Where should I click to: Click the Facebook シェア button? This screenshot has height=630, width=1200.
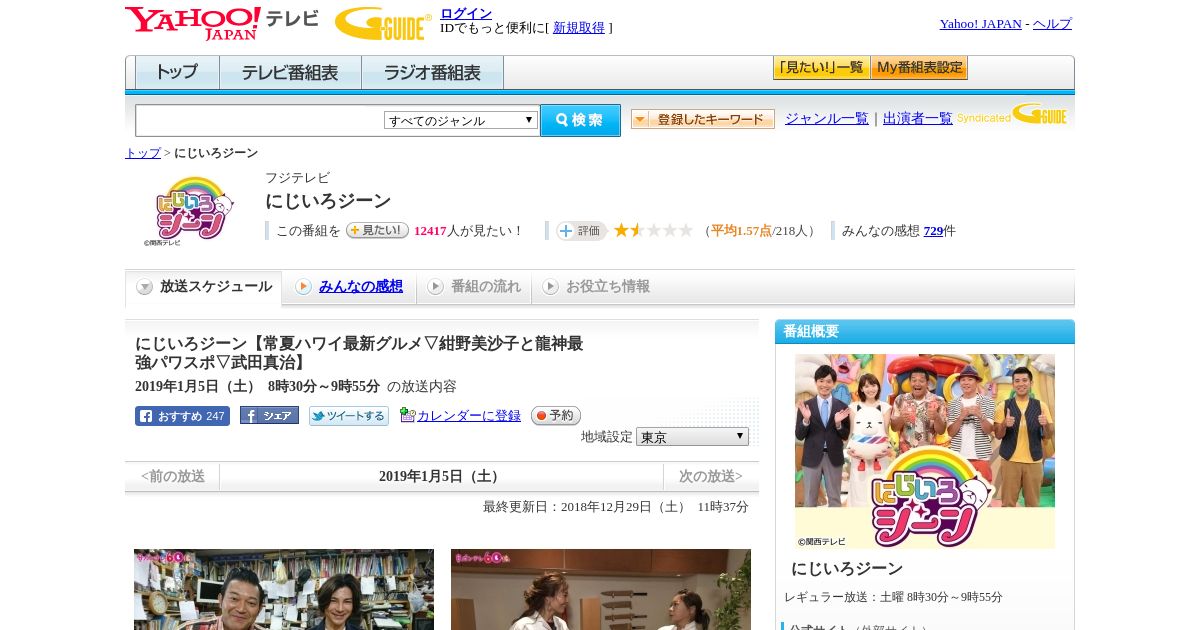269,416
